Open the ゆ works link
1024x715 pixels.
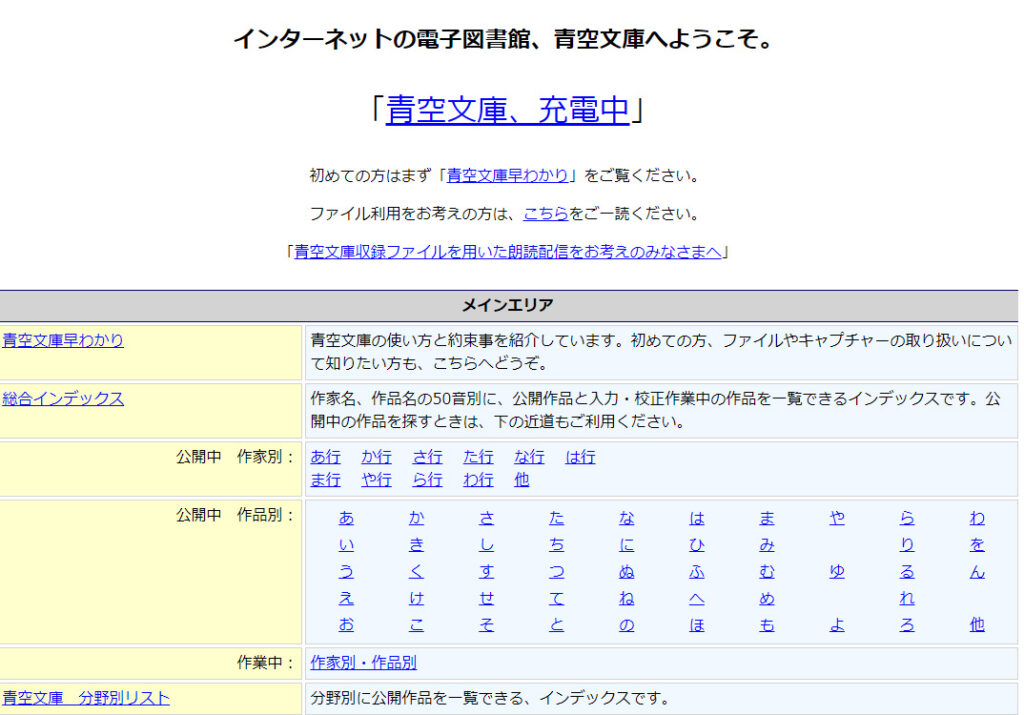[x=837, y=572]
